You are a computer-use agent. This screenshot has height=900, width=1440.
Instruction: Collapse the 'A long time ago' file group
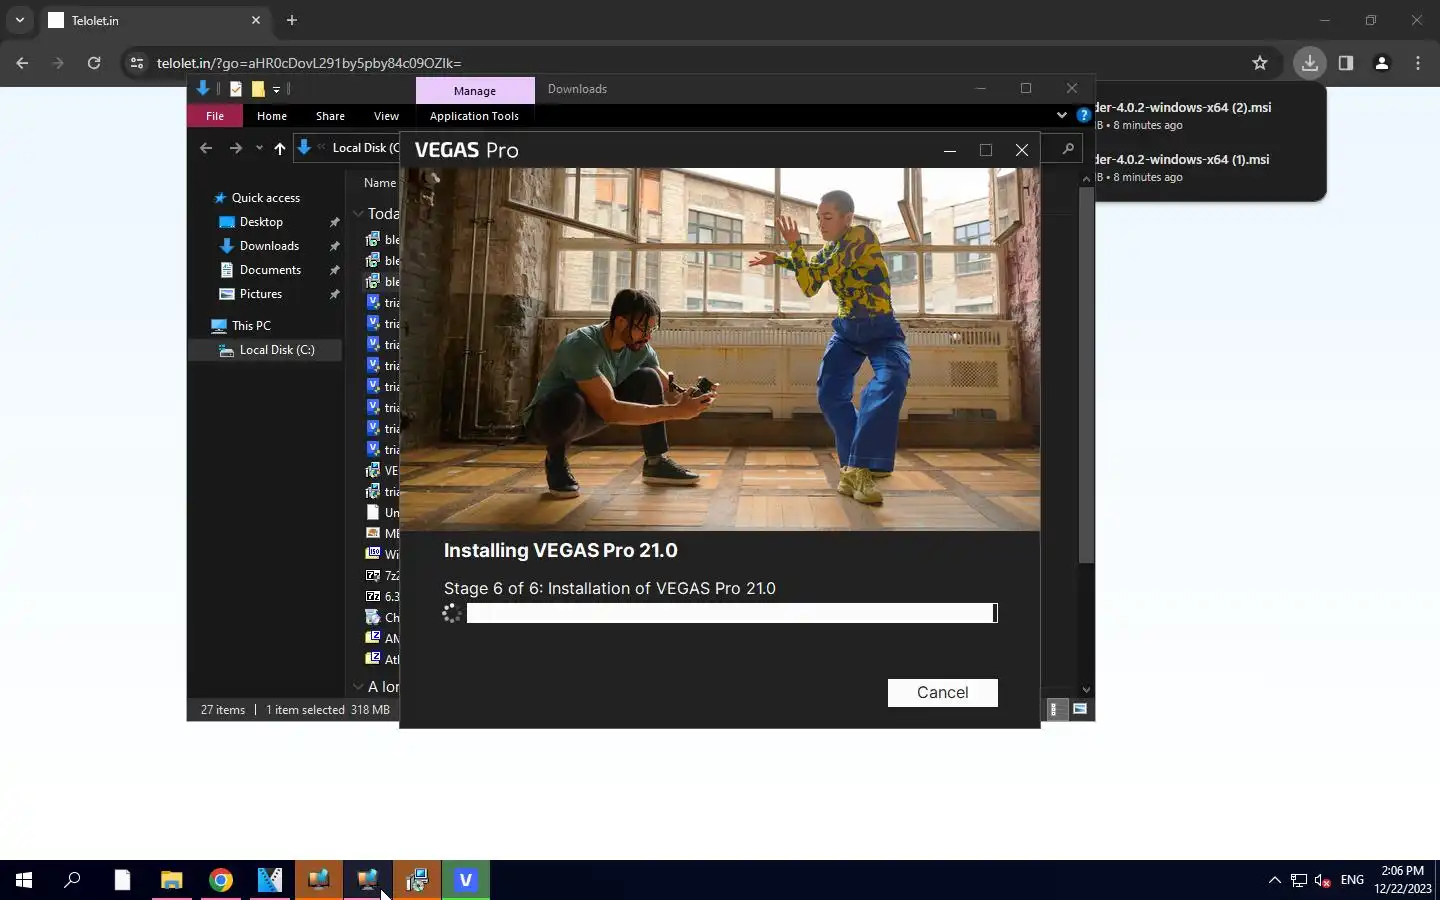tap(358, 687)
